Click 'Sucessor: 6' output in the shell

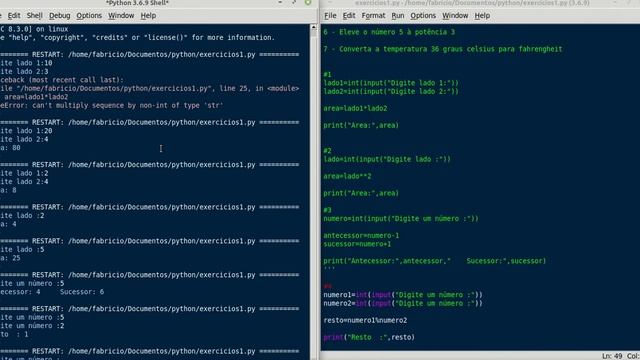point(82,292)
